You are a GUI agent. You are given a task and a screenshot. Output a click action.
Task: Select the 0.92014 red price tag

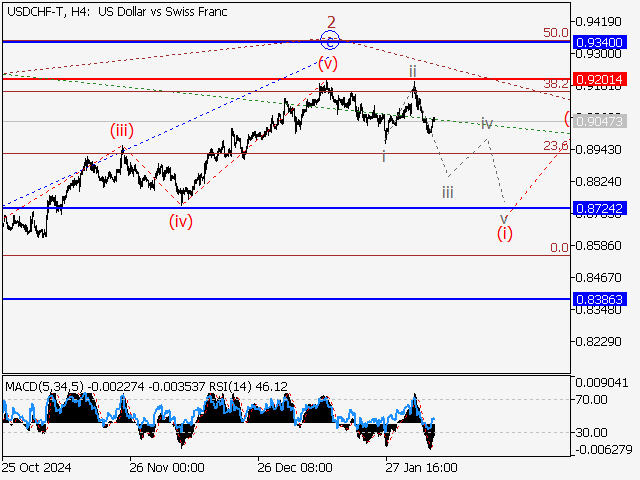click(600, 78)
